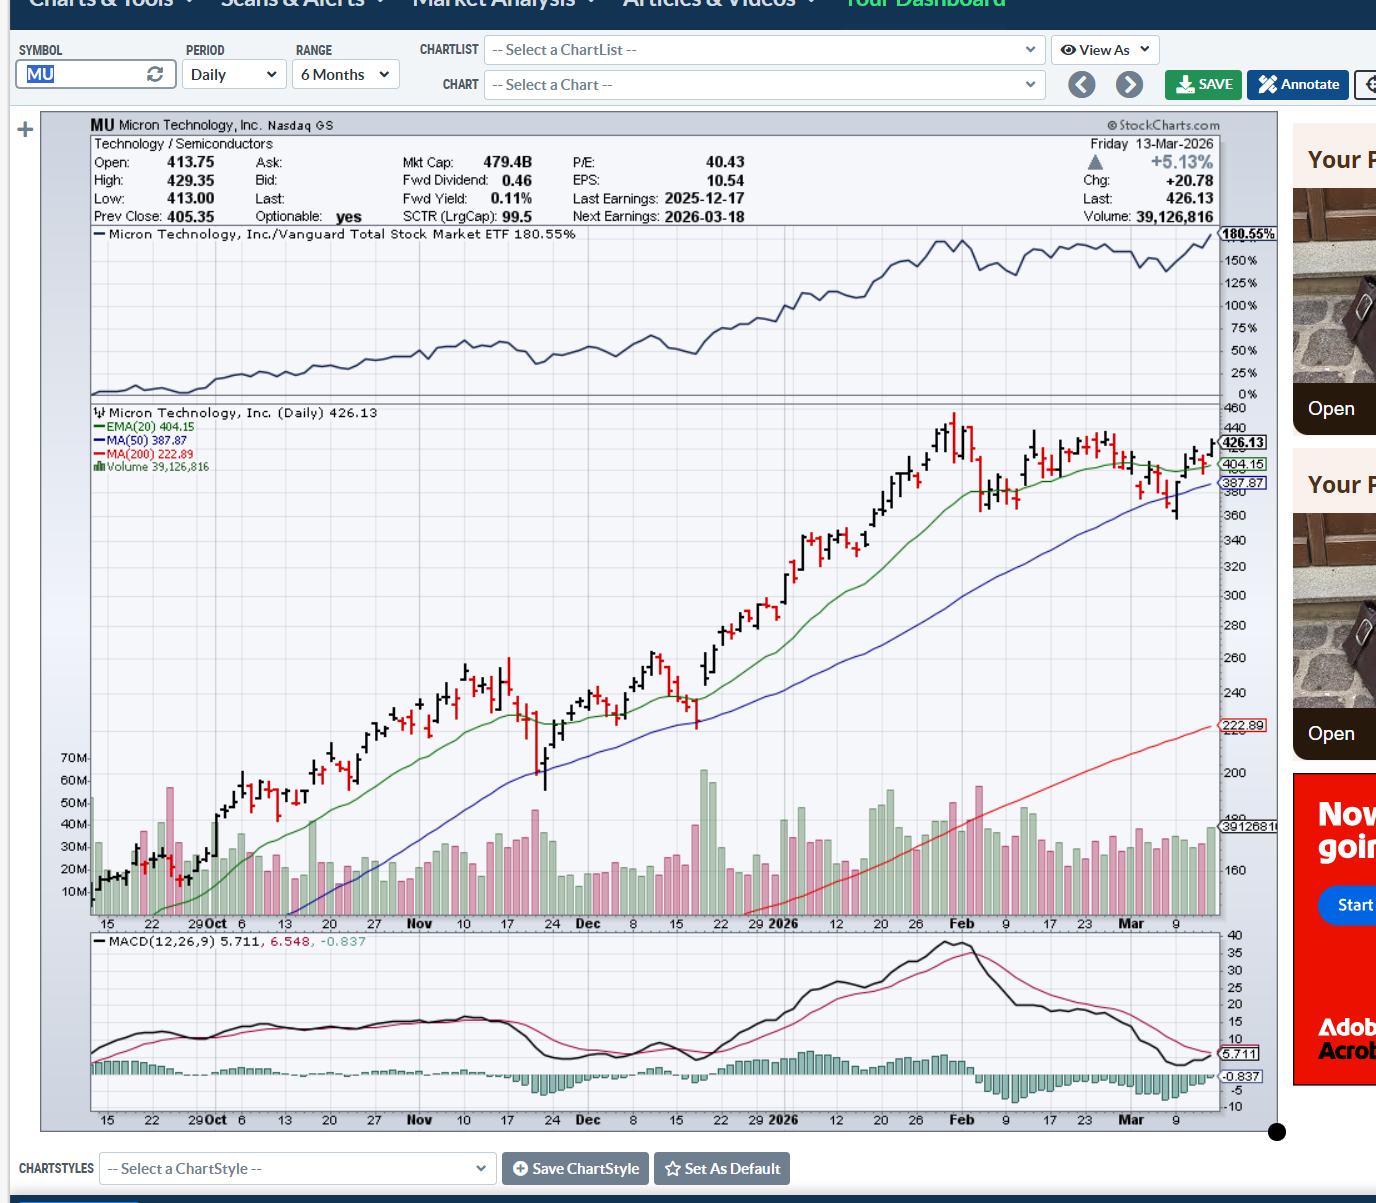
Task: Click the -0.837 MACD axis label
Action: pos(1242,1077)
